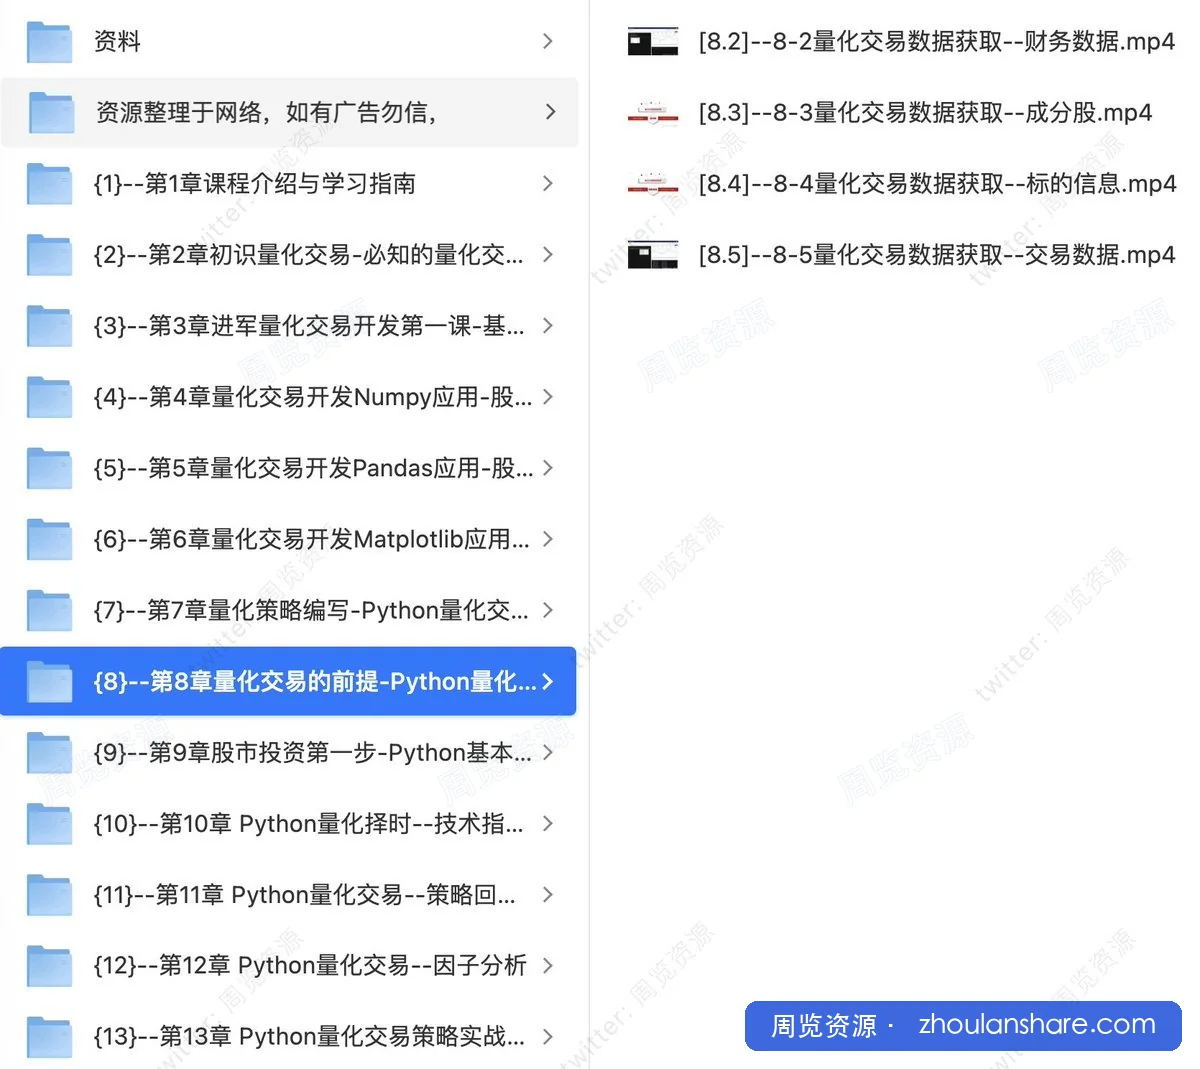Expand chevron for {11}--第11章 folder
Screen dimensions: 1200x1069
(x=547, y=895)
